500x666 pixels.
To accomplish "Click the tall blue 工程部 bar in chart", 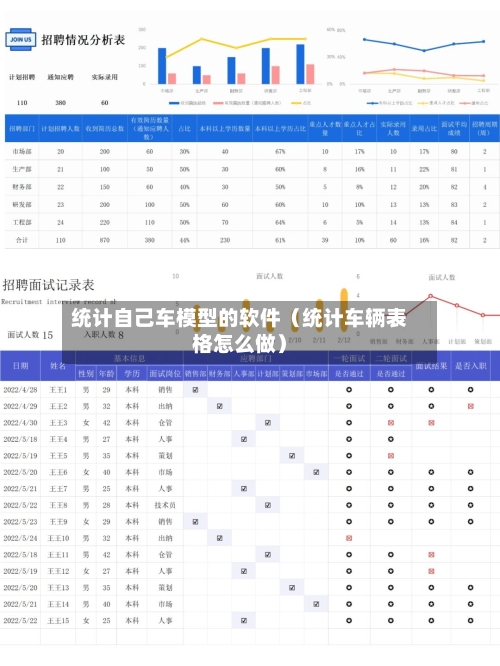I will 300,64.
